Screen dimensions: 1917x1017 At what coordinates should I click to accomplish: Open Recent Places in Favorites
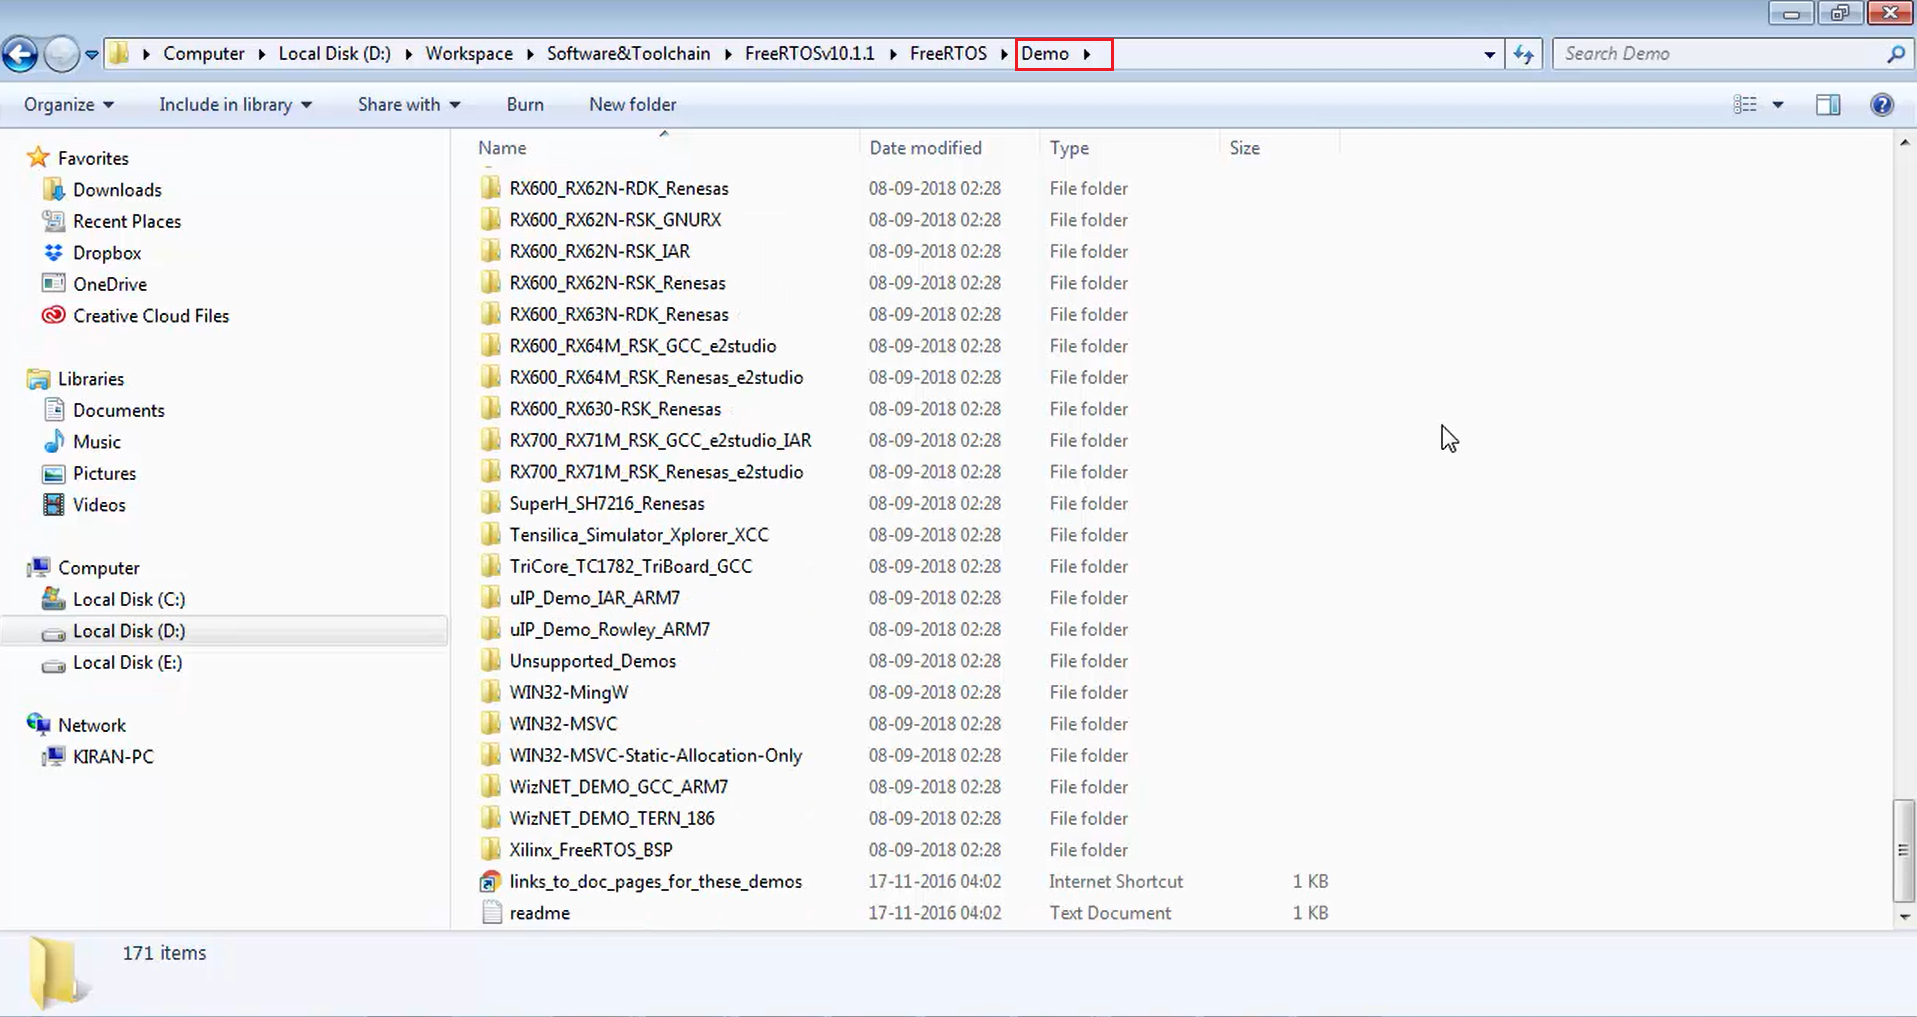click(x=127, y=222)
